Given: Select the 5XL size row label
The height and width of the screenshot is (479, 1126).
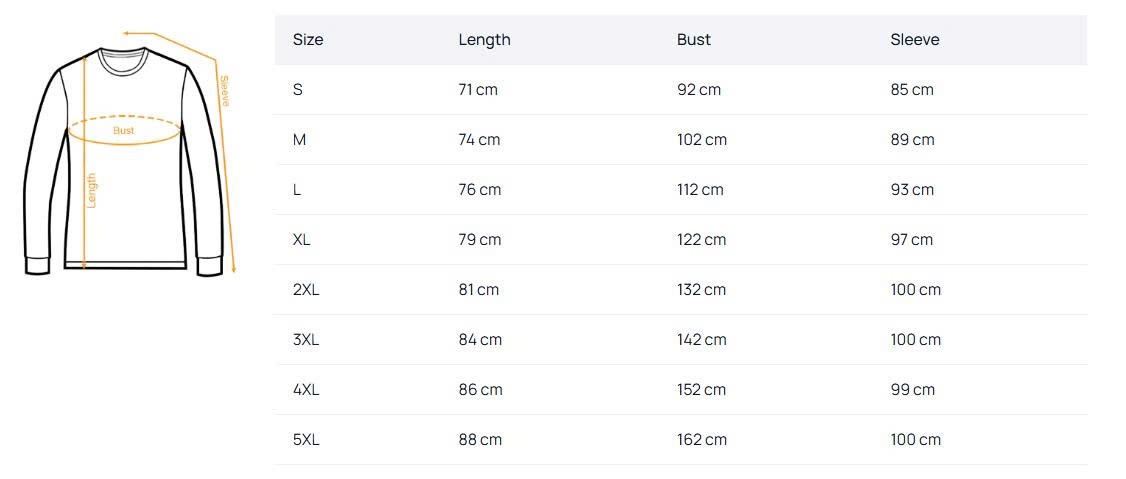Looking at the screenshot, I should click(x=305, y=440).
